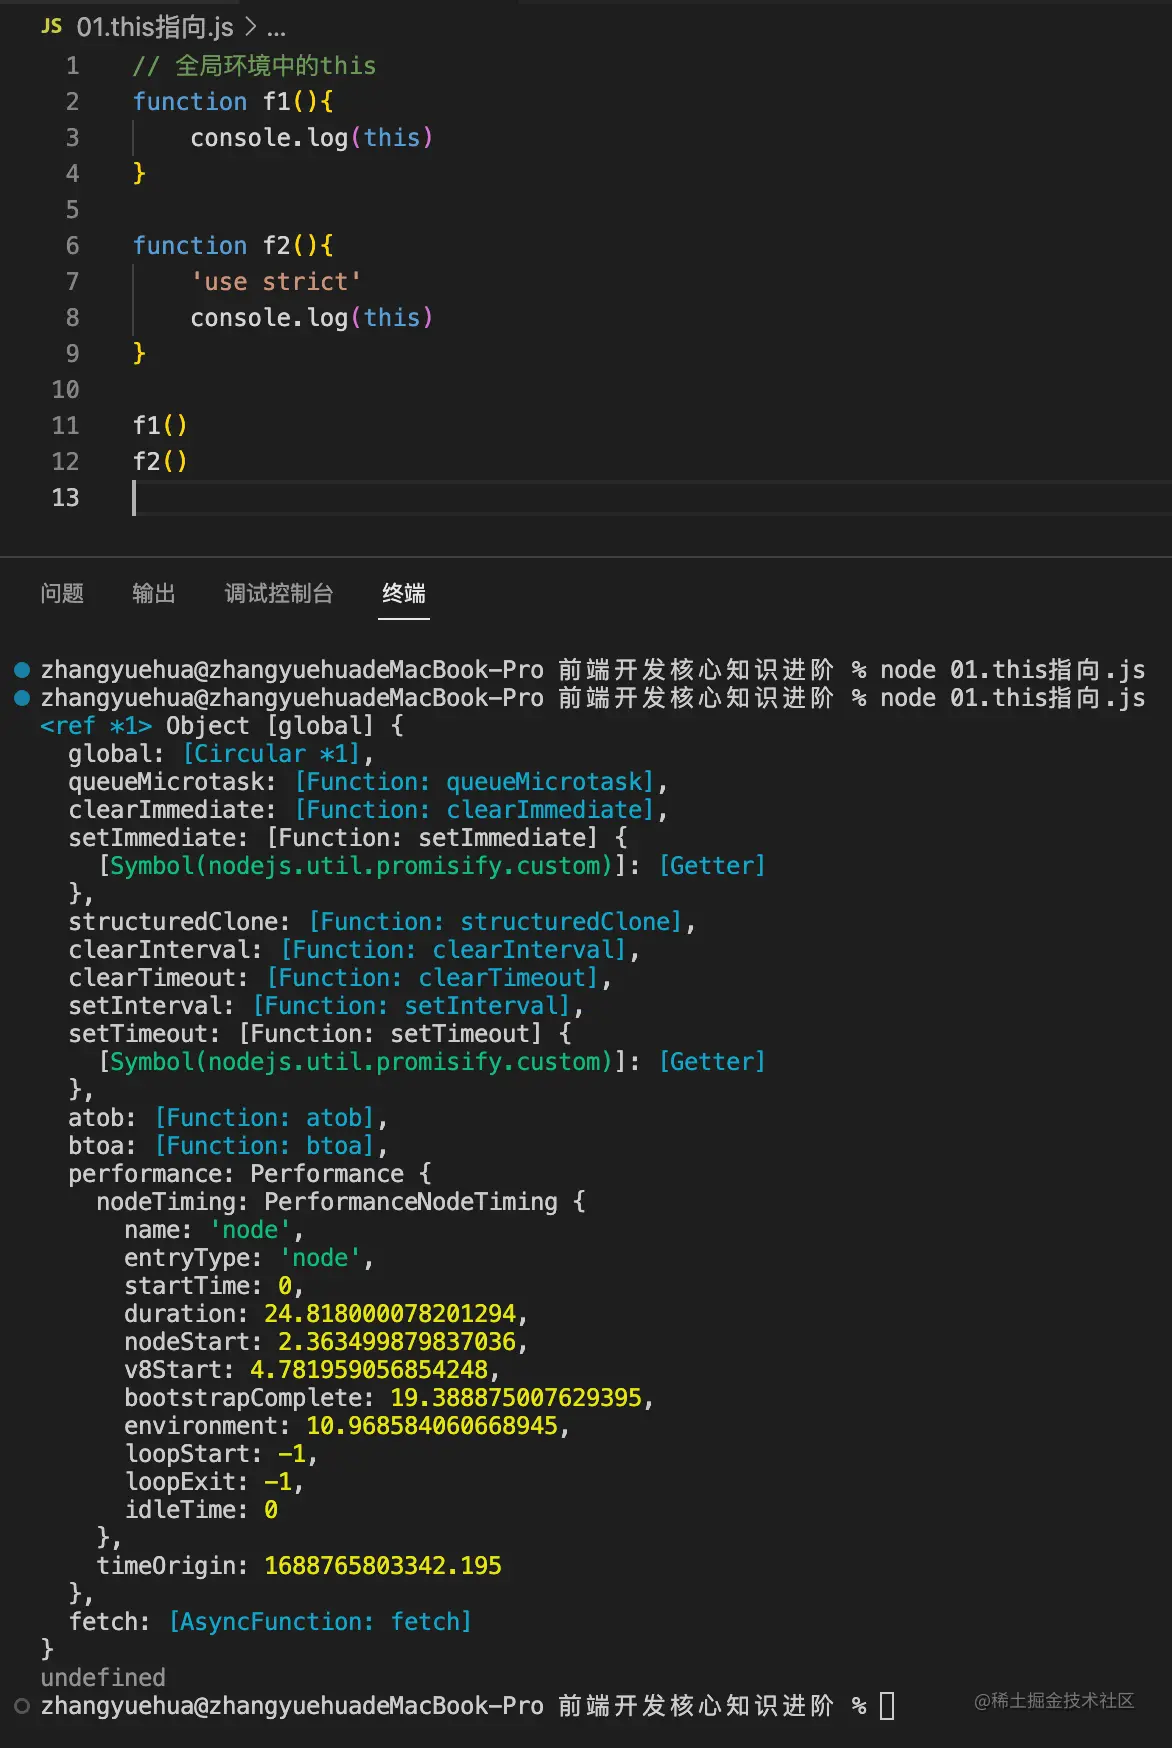Click the 'use strict' string on line 7
This screenshot has height=1748, width=1172.
276,282
